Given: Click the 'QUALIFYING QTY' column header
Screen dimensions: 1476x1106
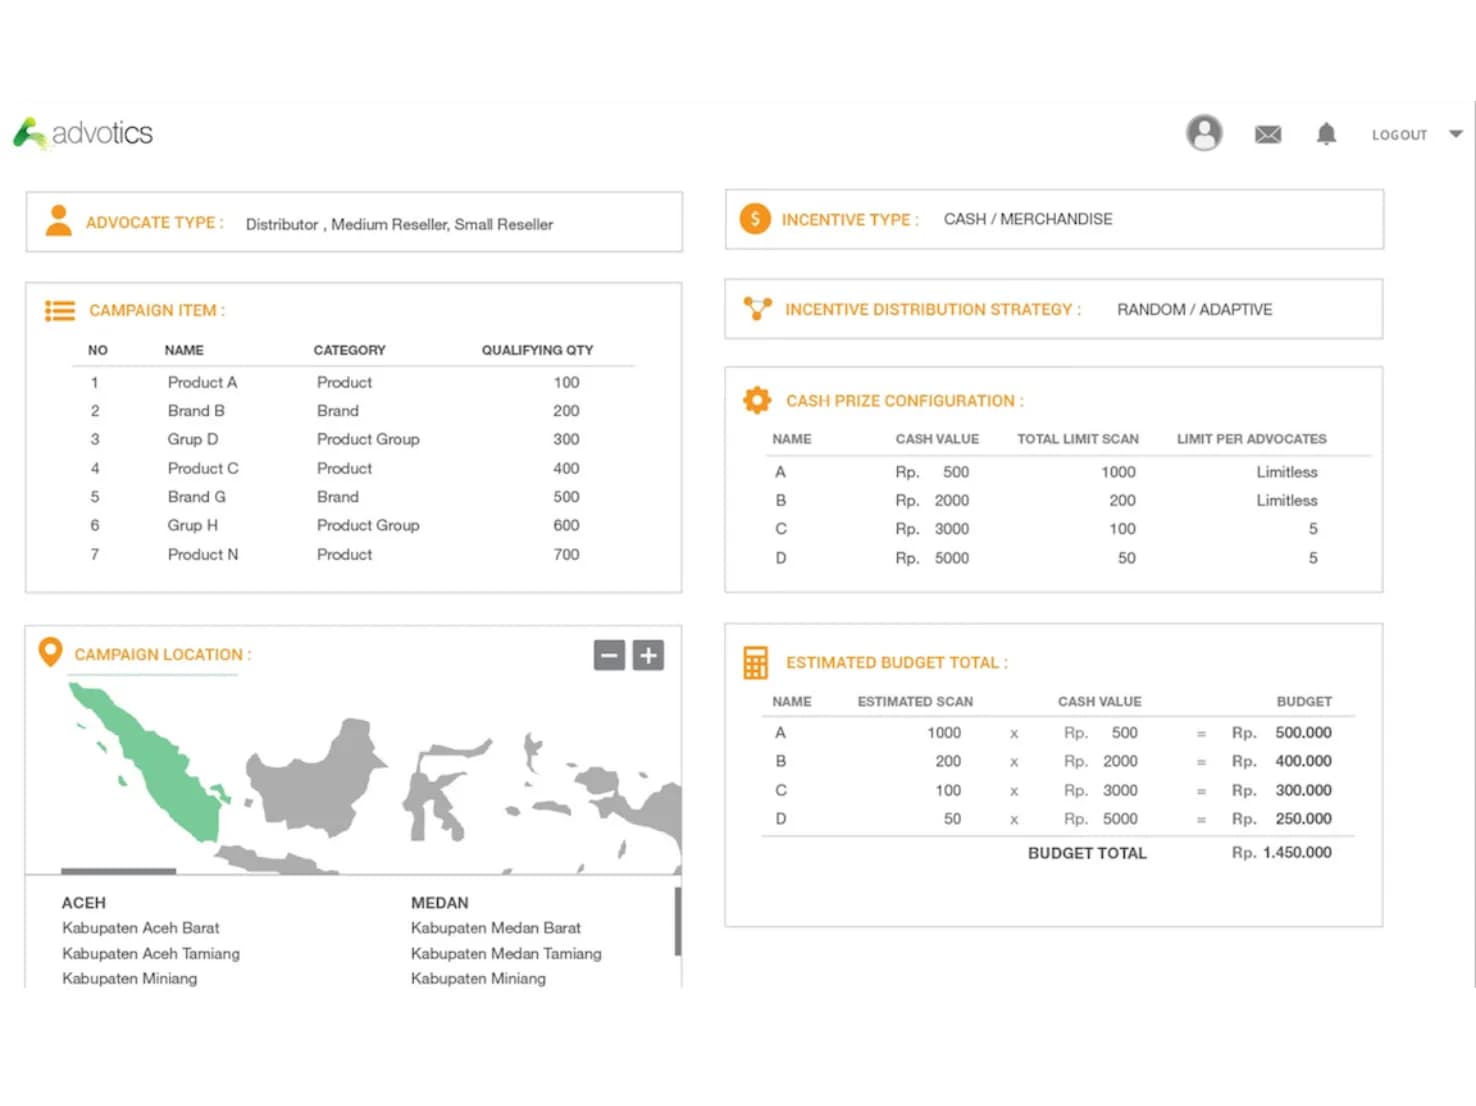Looking at the screenshot, I should pyautogui.click(x=537, y=350).
